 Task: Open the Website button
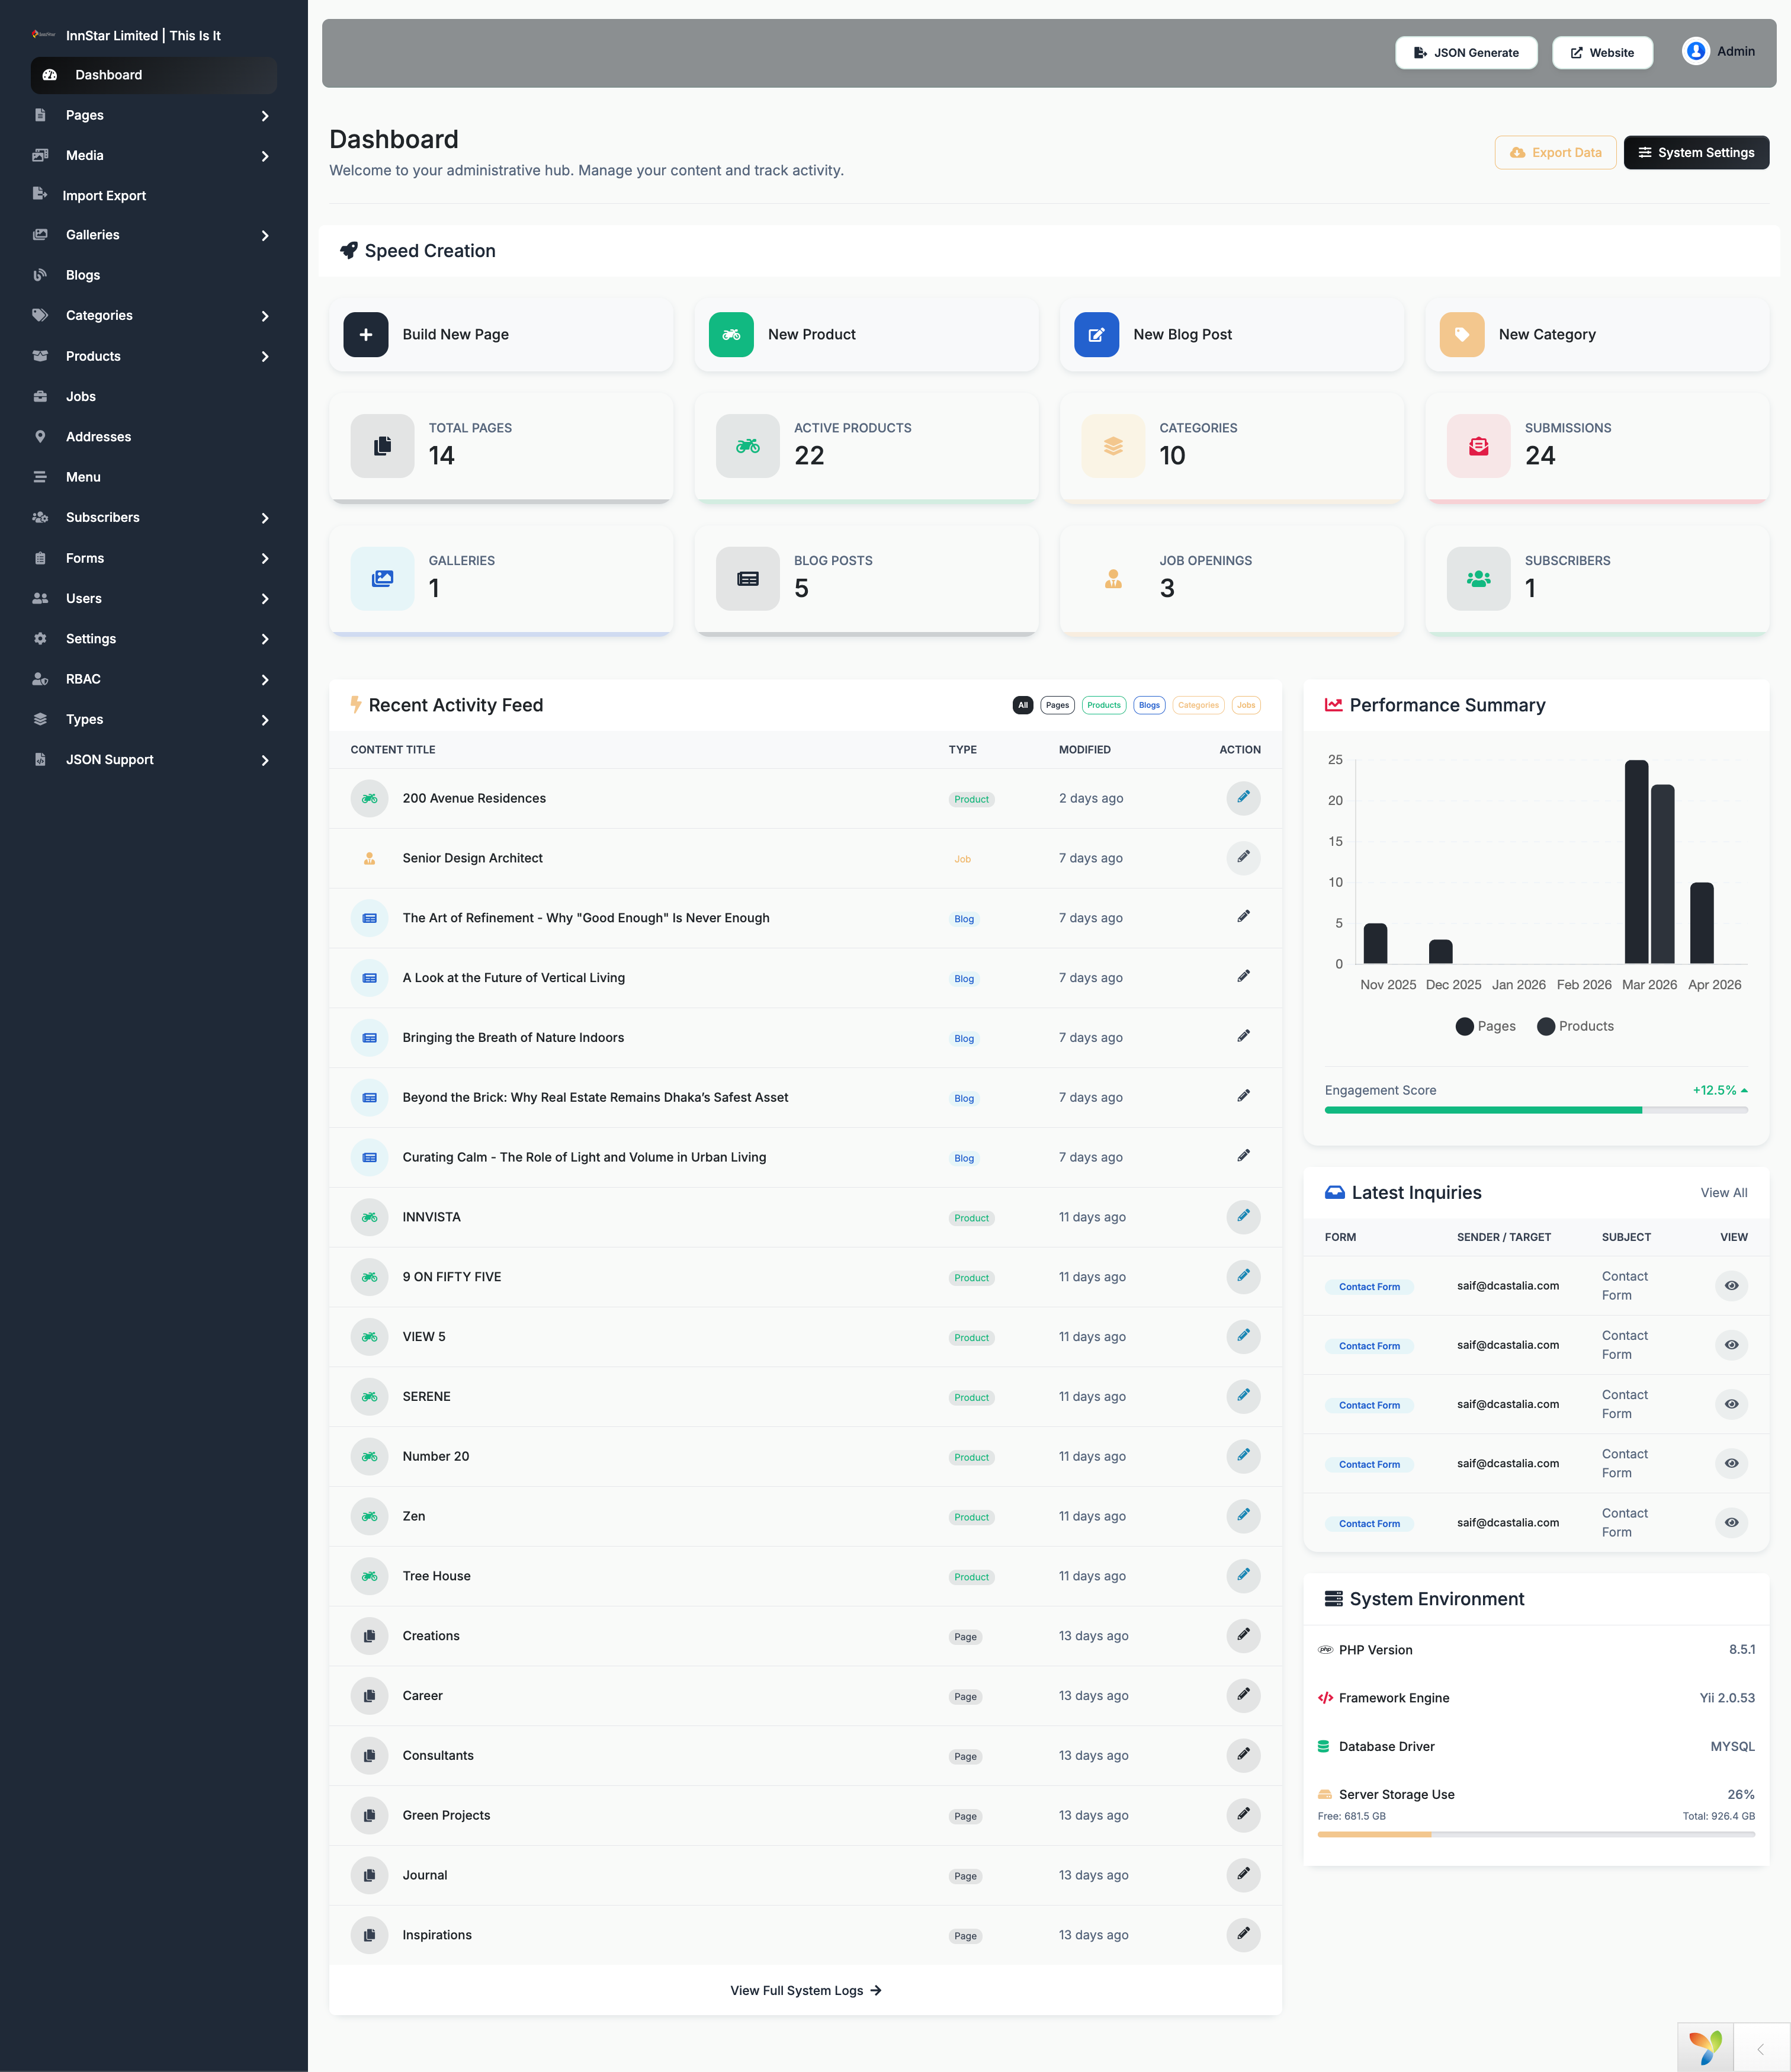tap(1602, 52)
